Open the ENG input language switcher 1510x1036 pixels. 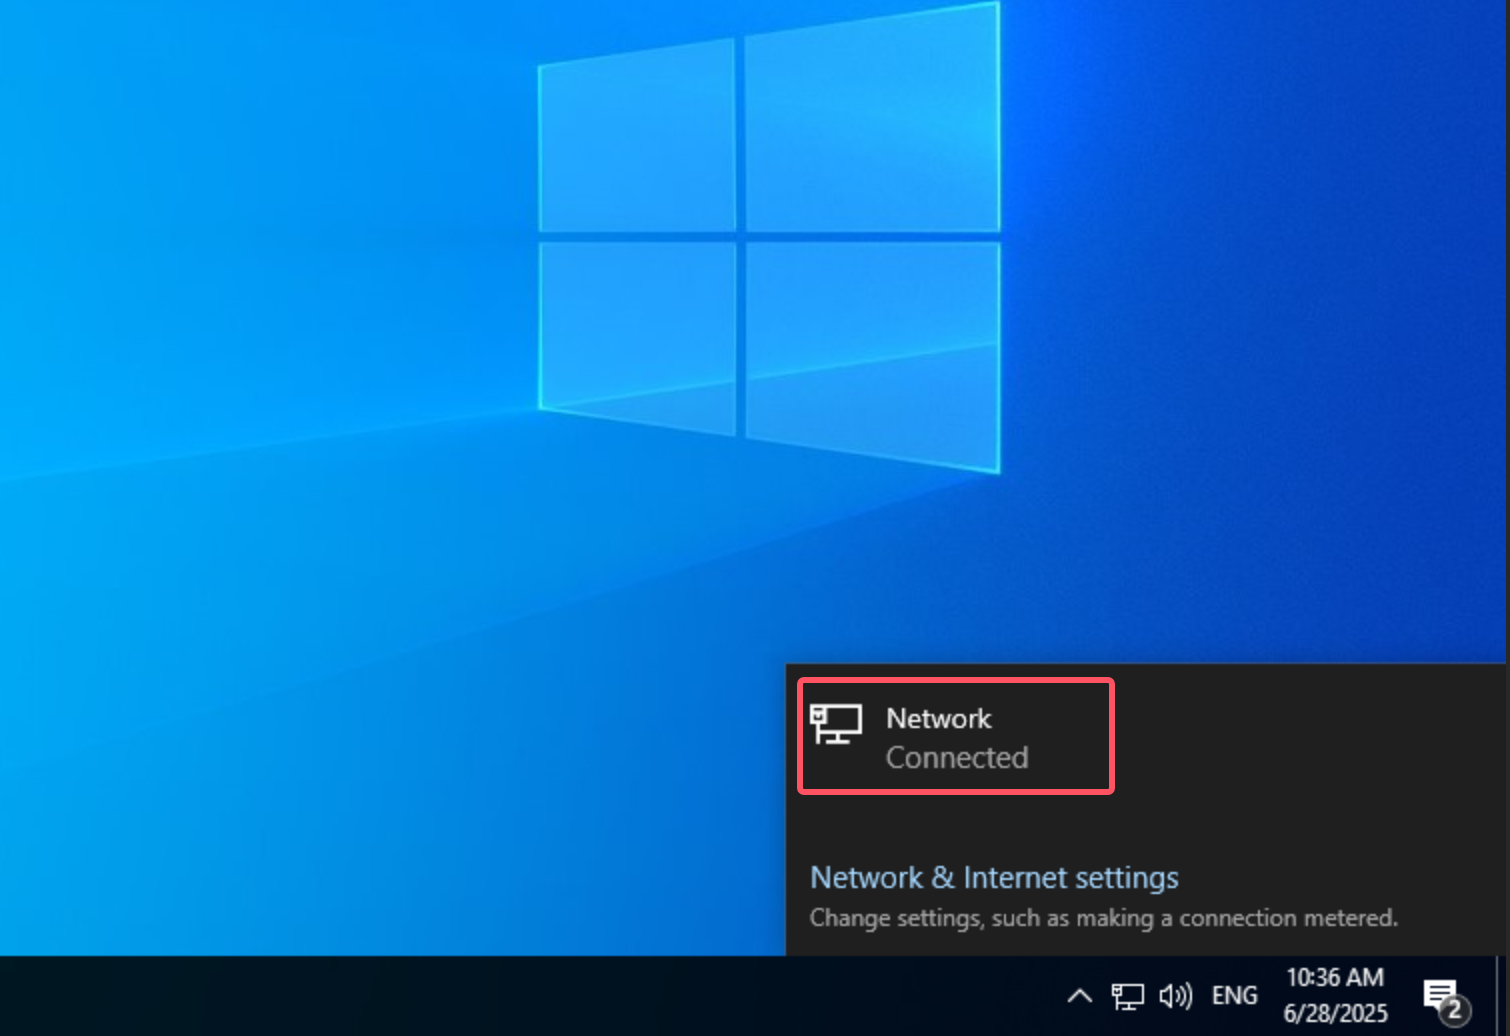pos(1234,996)
